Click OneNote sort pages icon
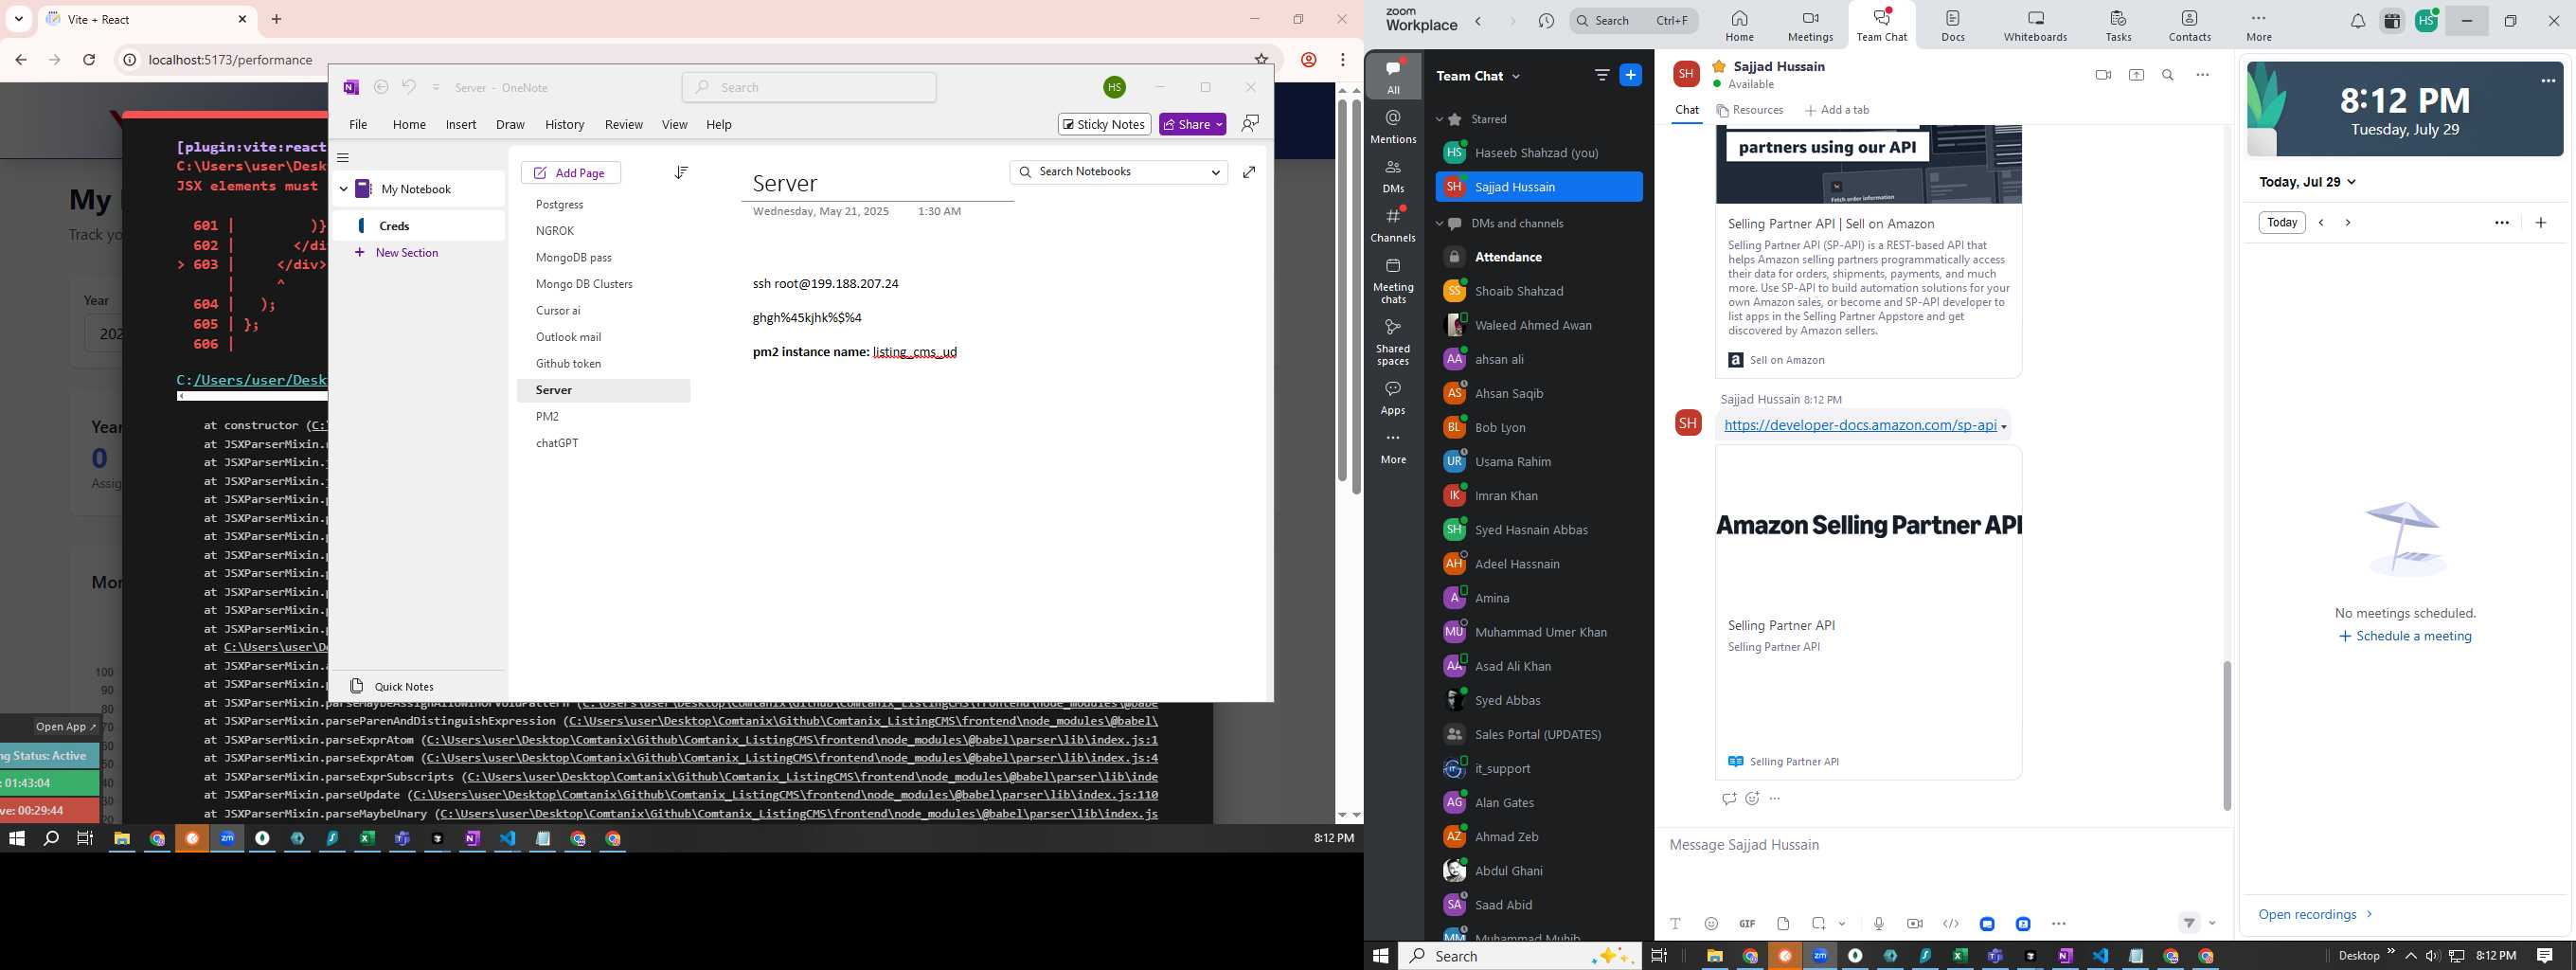This screenshot has width=2576, height=970. (681, 173)
